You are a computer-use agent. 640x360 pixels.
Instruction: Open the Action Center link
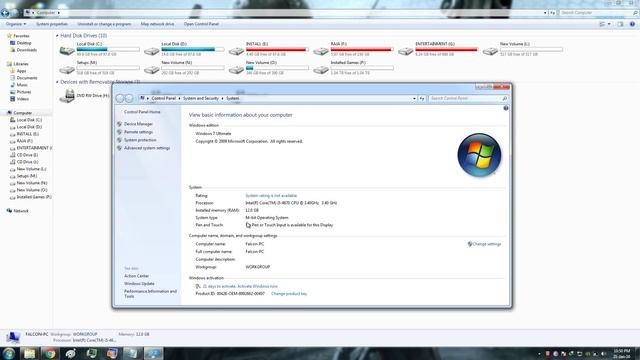pos(136,276)
